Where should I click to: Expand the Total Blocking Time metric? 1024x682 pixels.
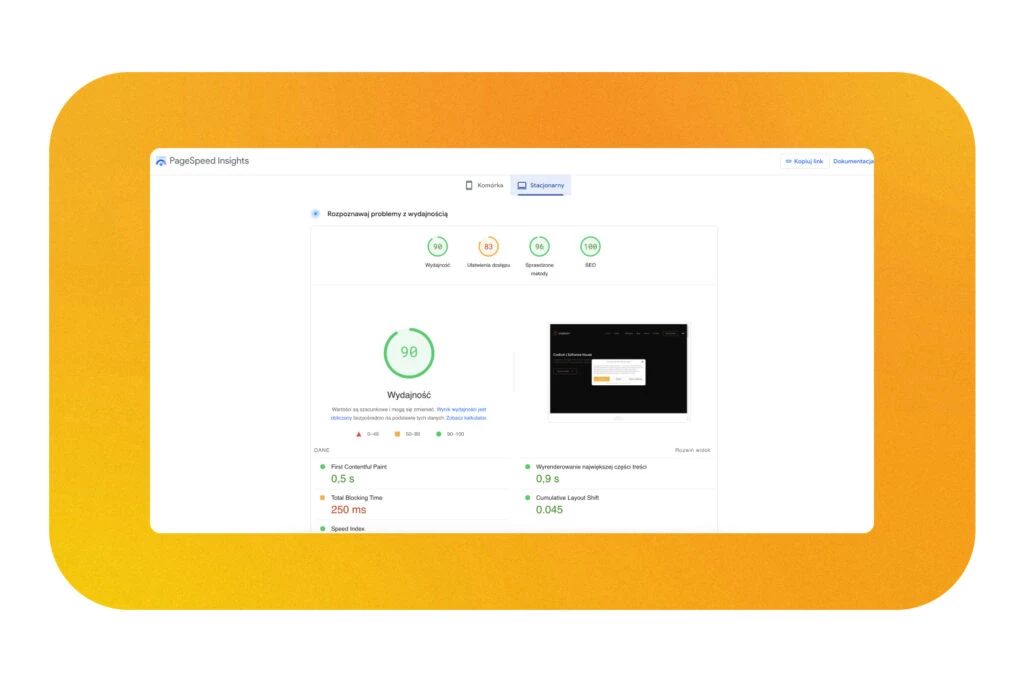click(356, 497)
